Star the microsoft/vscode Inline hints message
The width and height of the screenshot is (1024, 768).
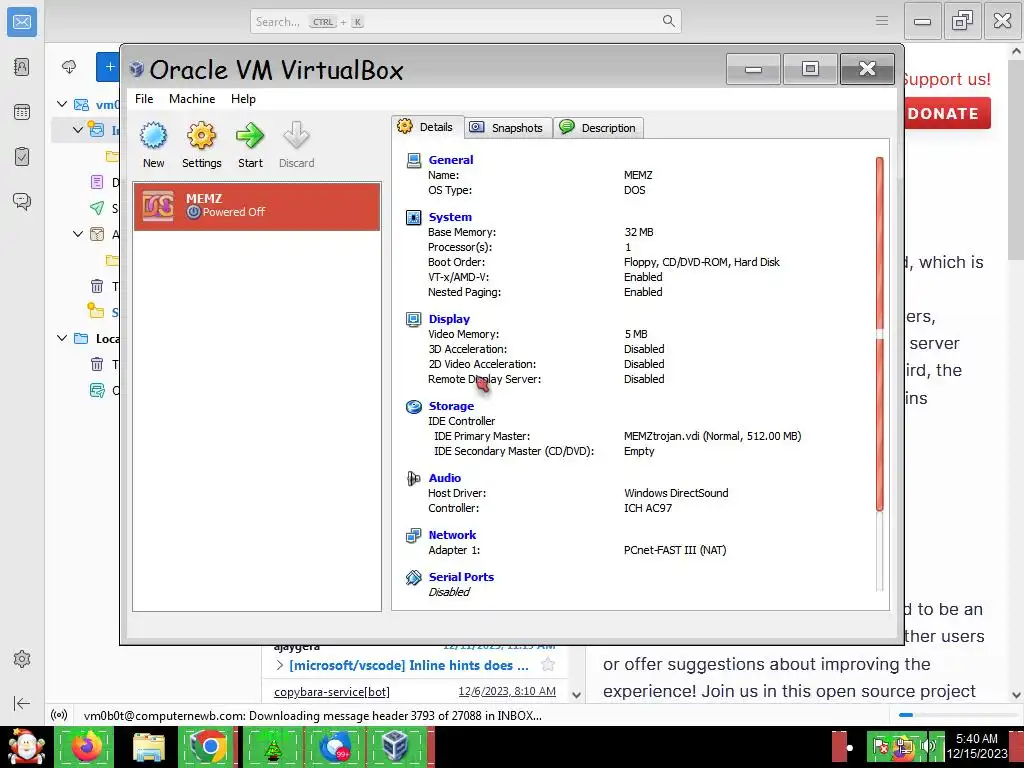548,665
